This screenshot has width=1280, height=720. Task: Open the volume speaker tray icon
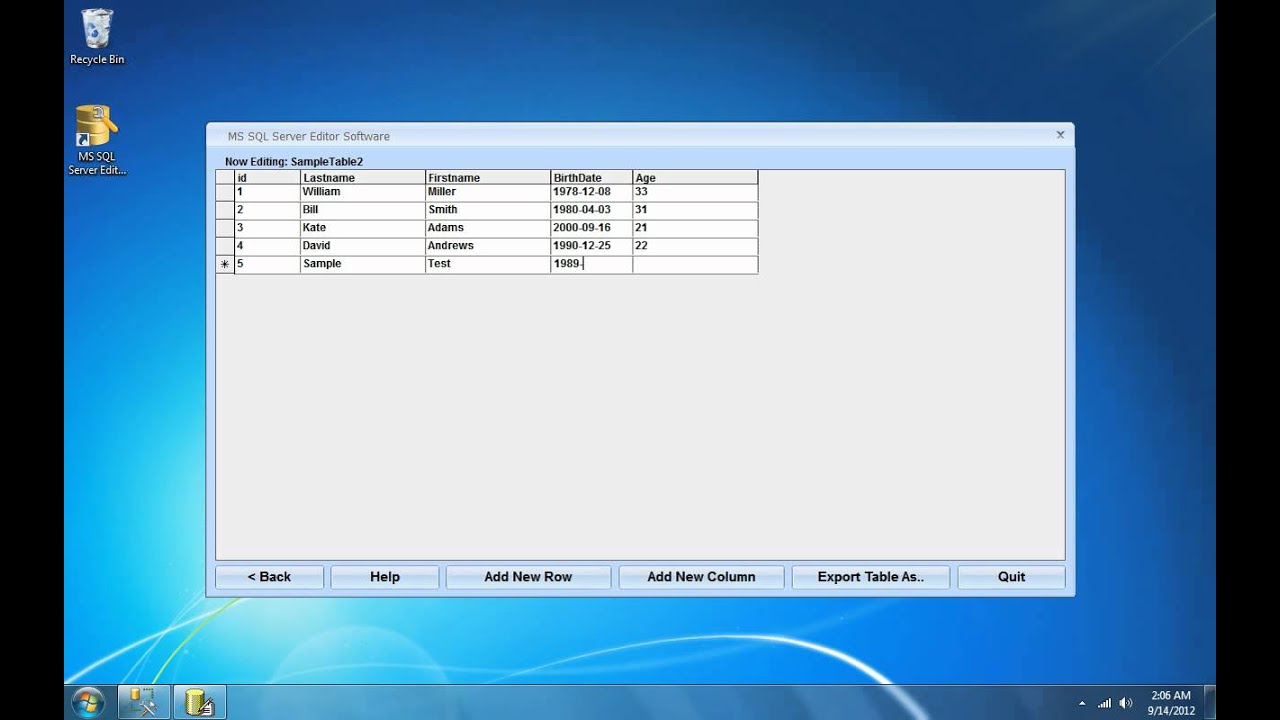1126,703
